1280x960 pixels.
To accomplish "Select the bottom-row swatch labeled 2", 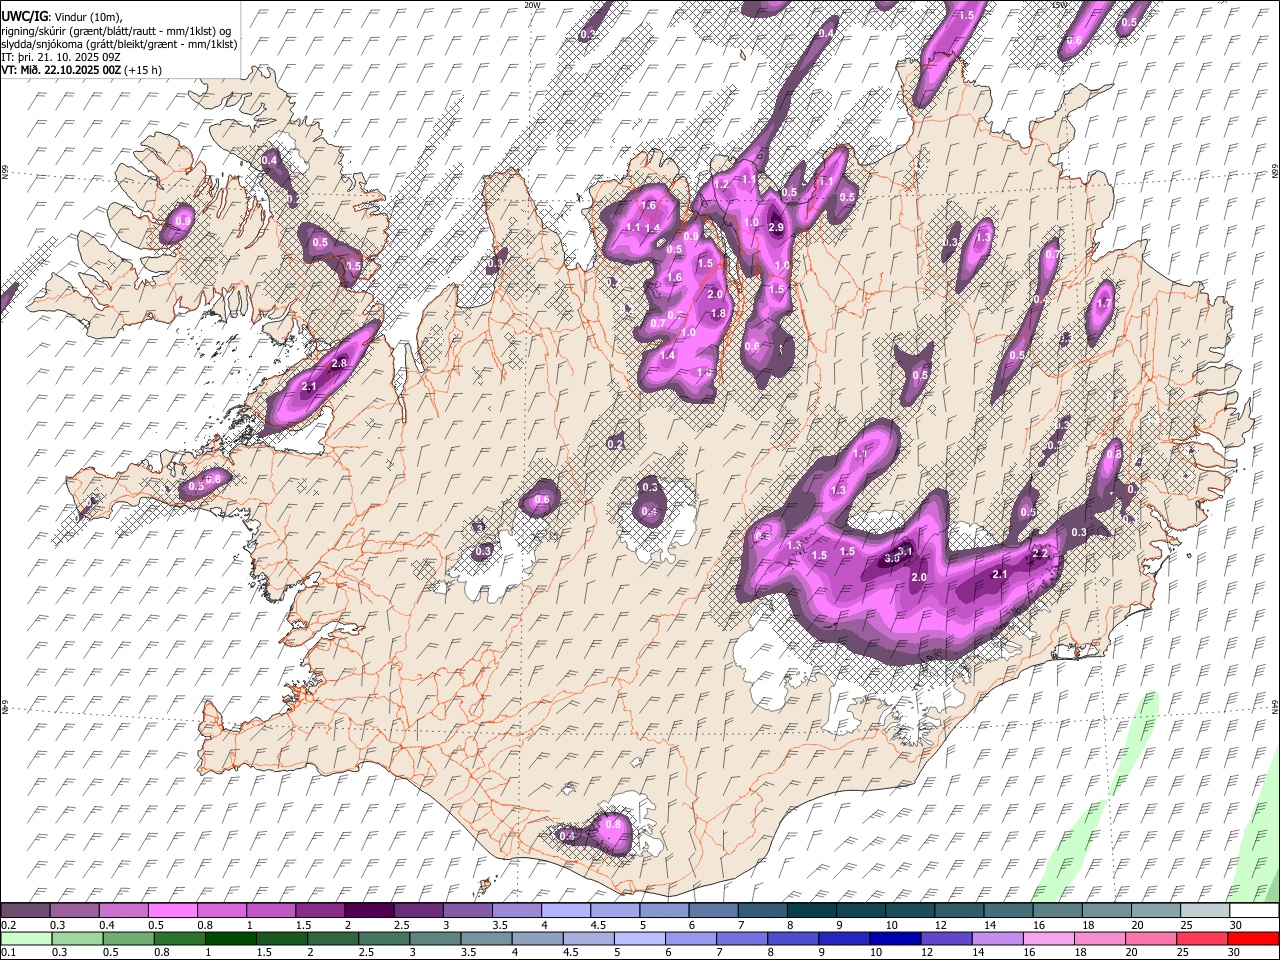I will (332, 939).
